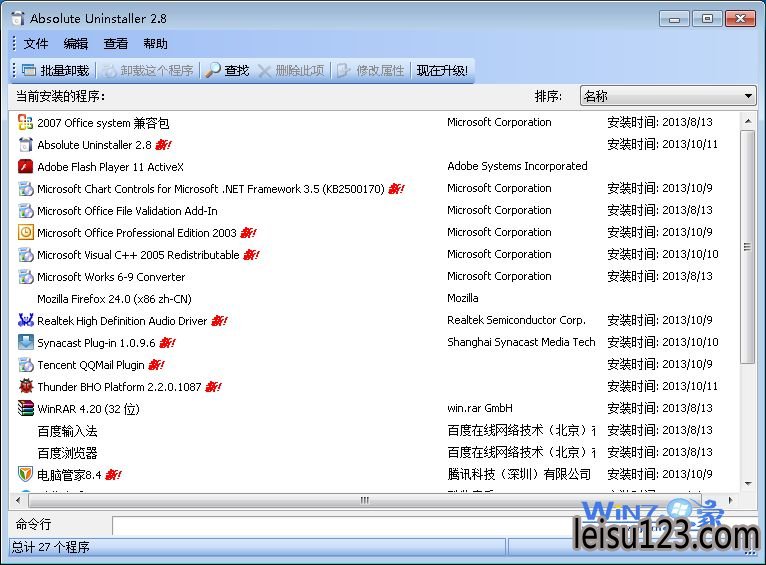Click the Office Professional Edition 2003 icon

25,232
